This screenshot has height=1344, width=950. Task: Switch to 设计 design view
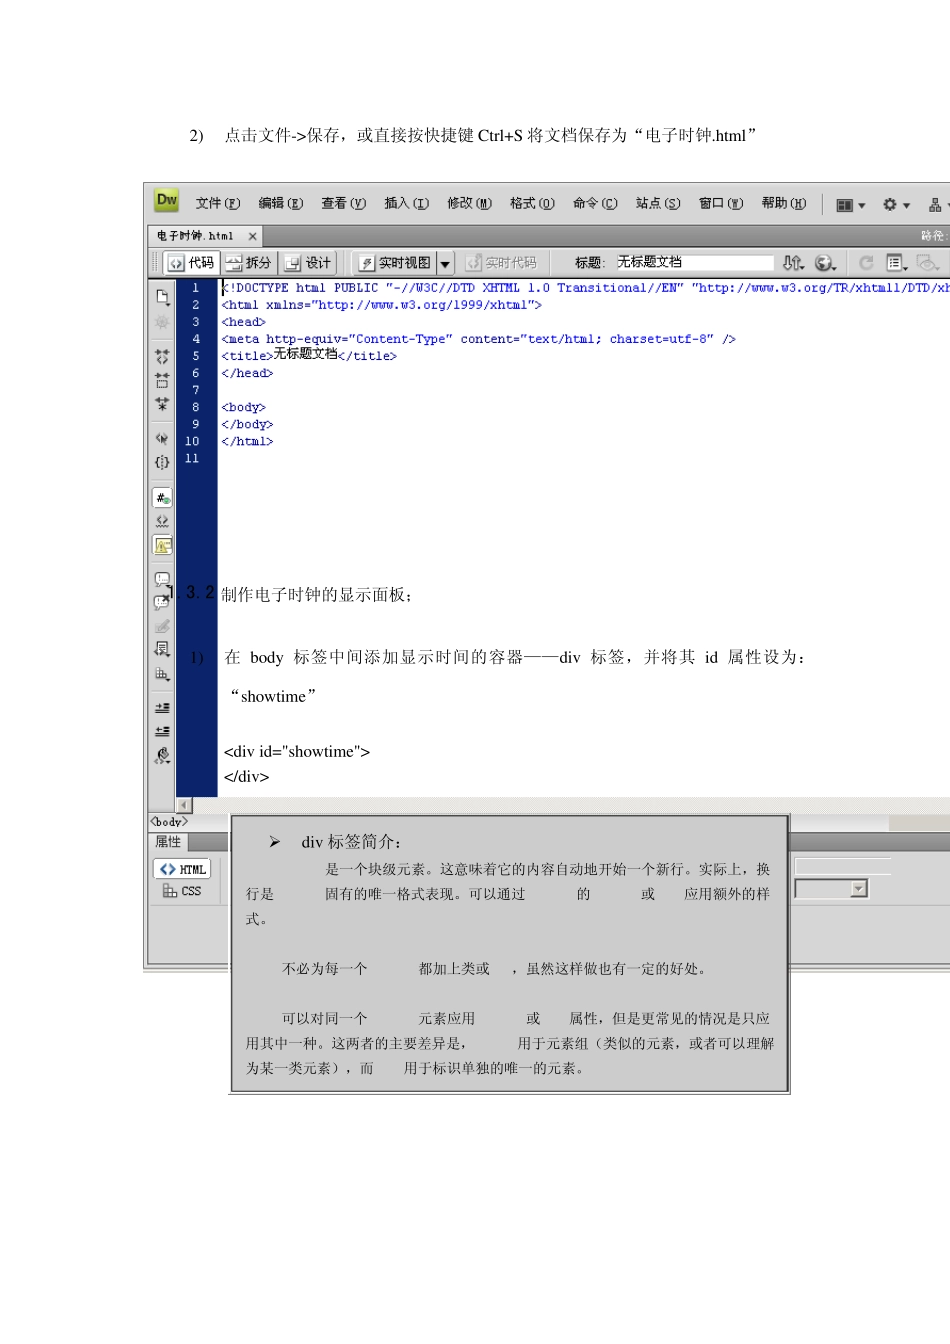307,263
